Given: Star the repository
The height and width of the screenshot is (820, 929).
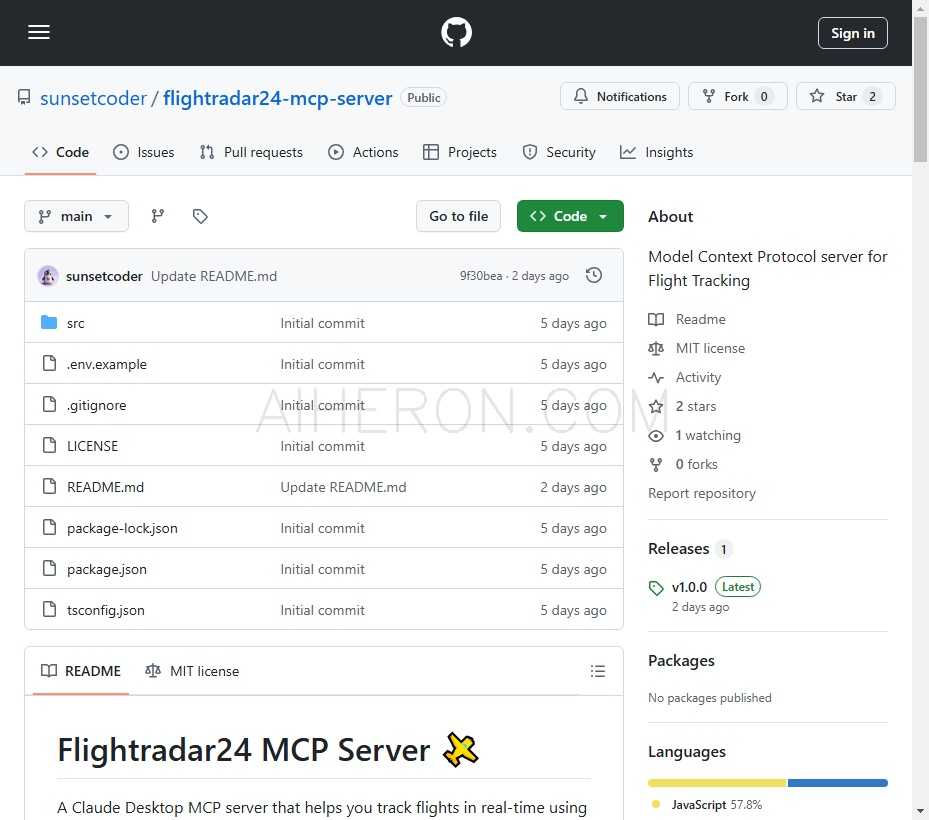Looking at the screenshot, I should [845, 97].
